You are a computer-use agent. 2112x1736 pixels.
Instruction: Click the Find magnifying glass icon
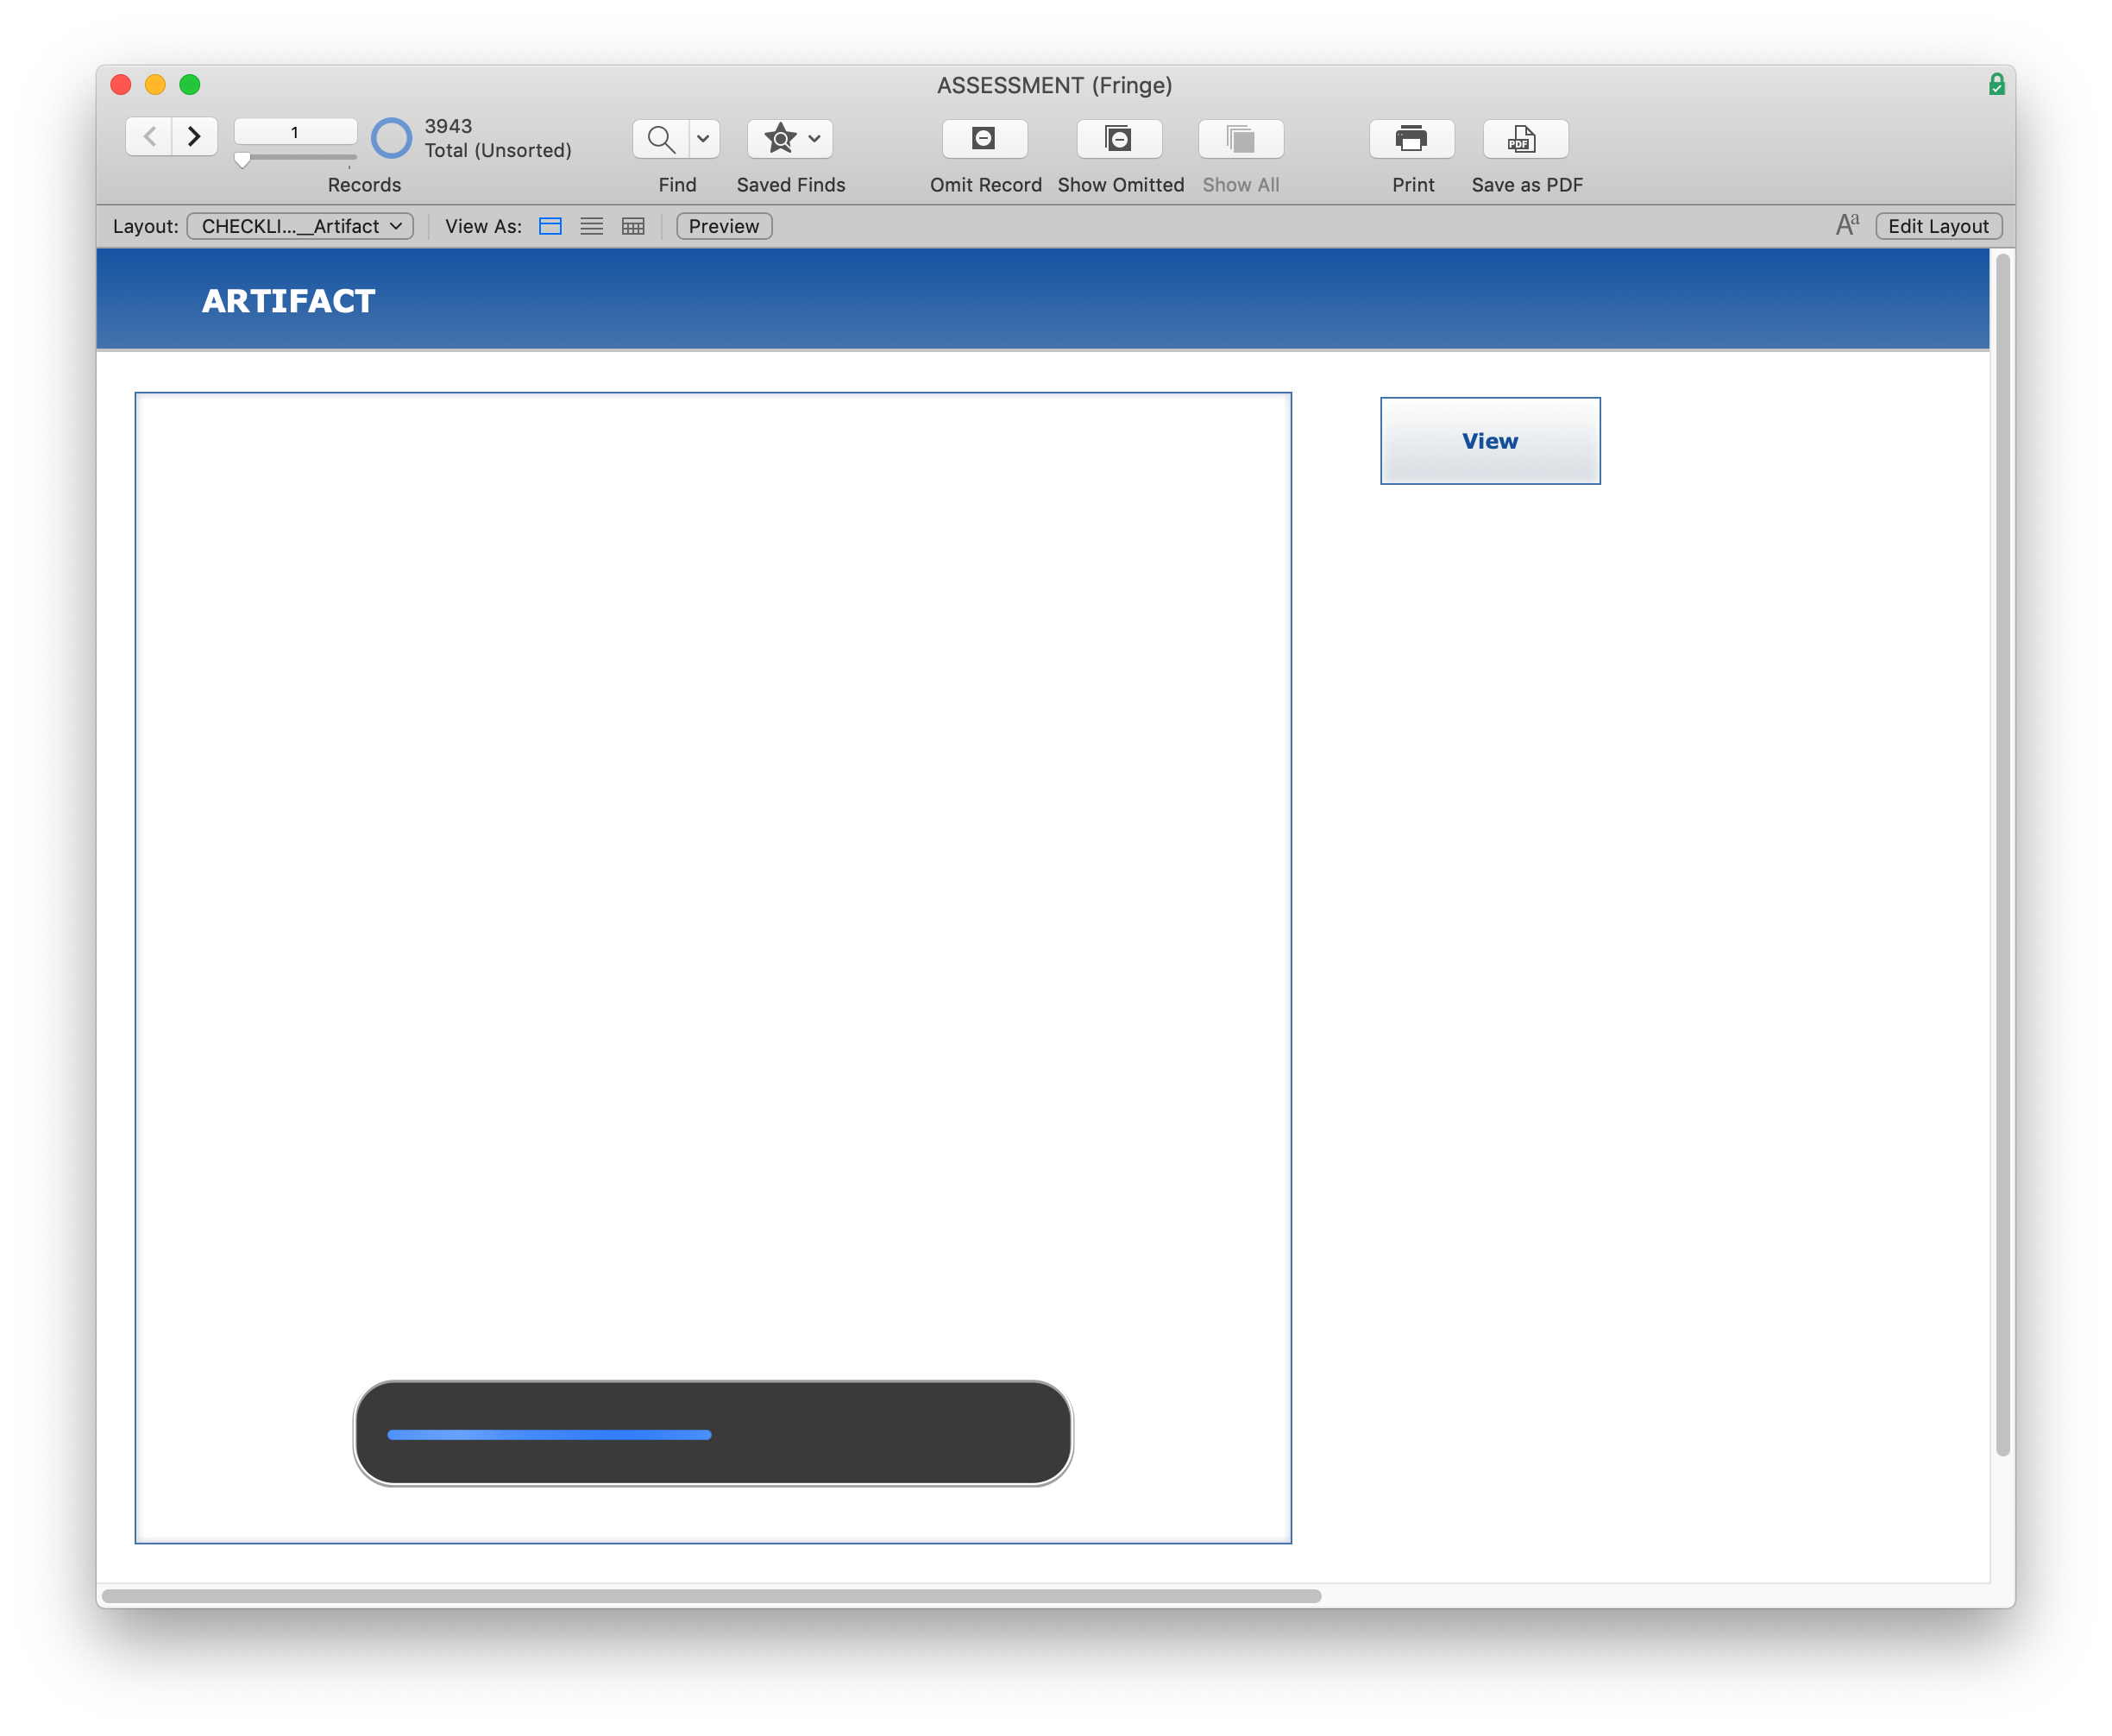coord(661,139)
